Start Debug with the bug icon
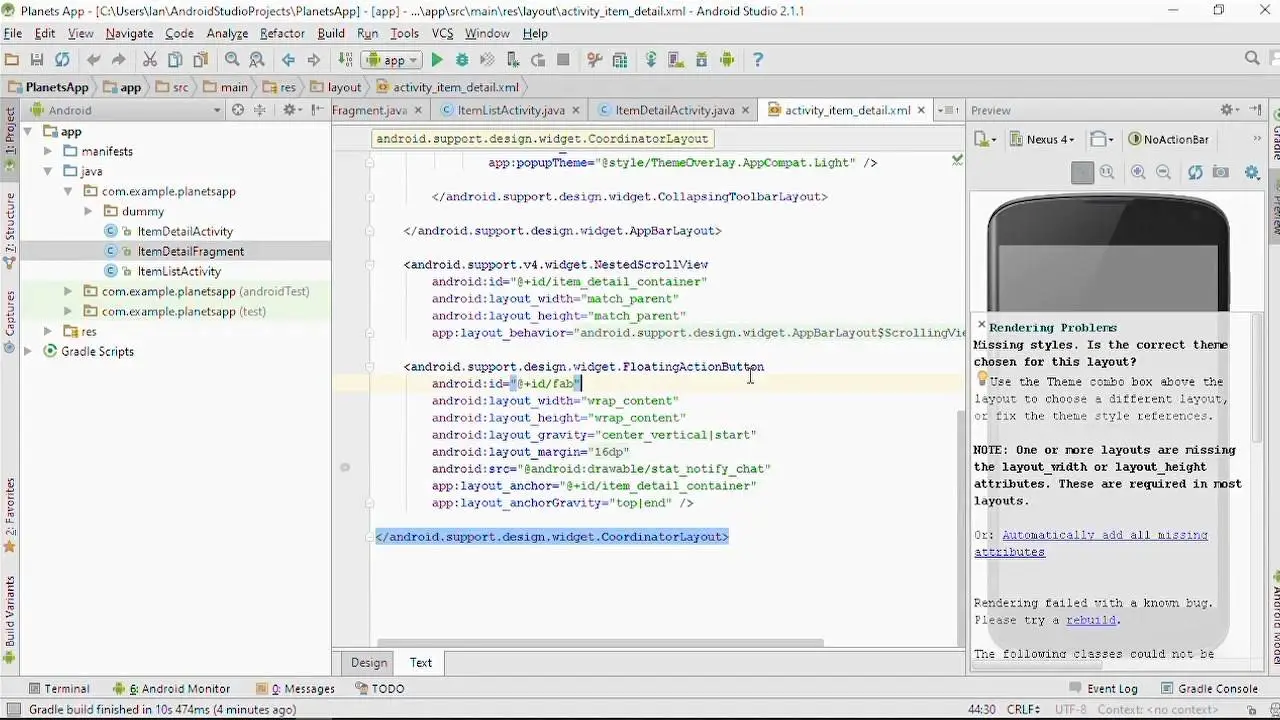Screen dimensions: 1280x720 [462, 60]
